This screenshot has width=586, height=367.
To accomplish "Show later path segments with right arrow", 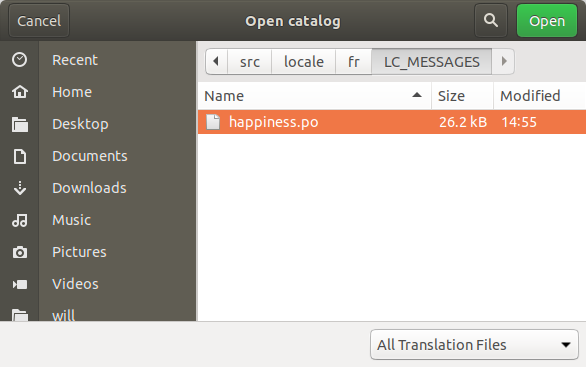I will (x=503, y=62).
